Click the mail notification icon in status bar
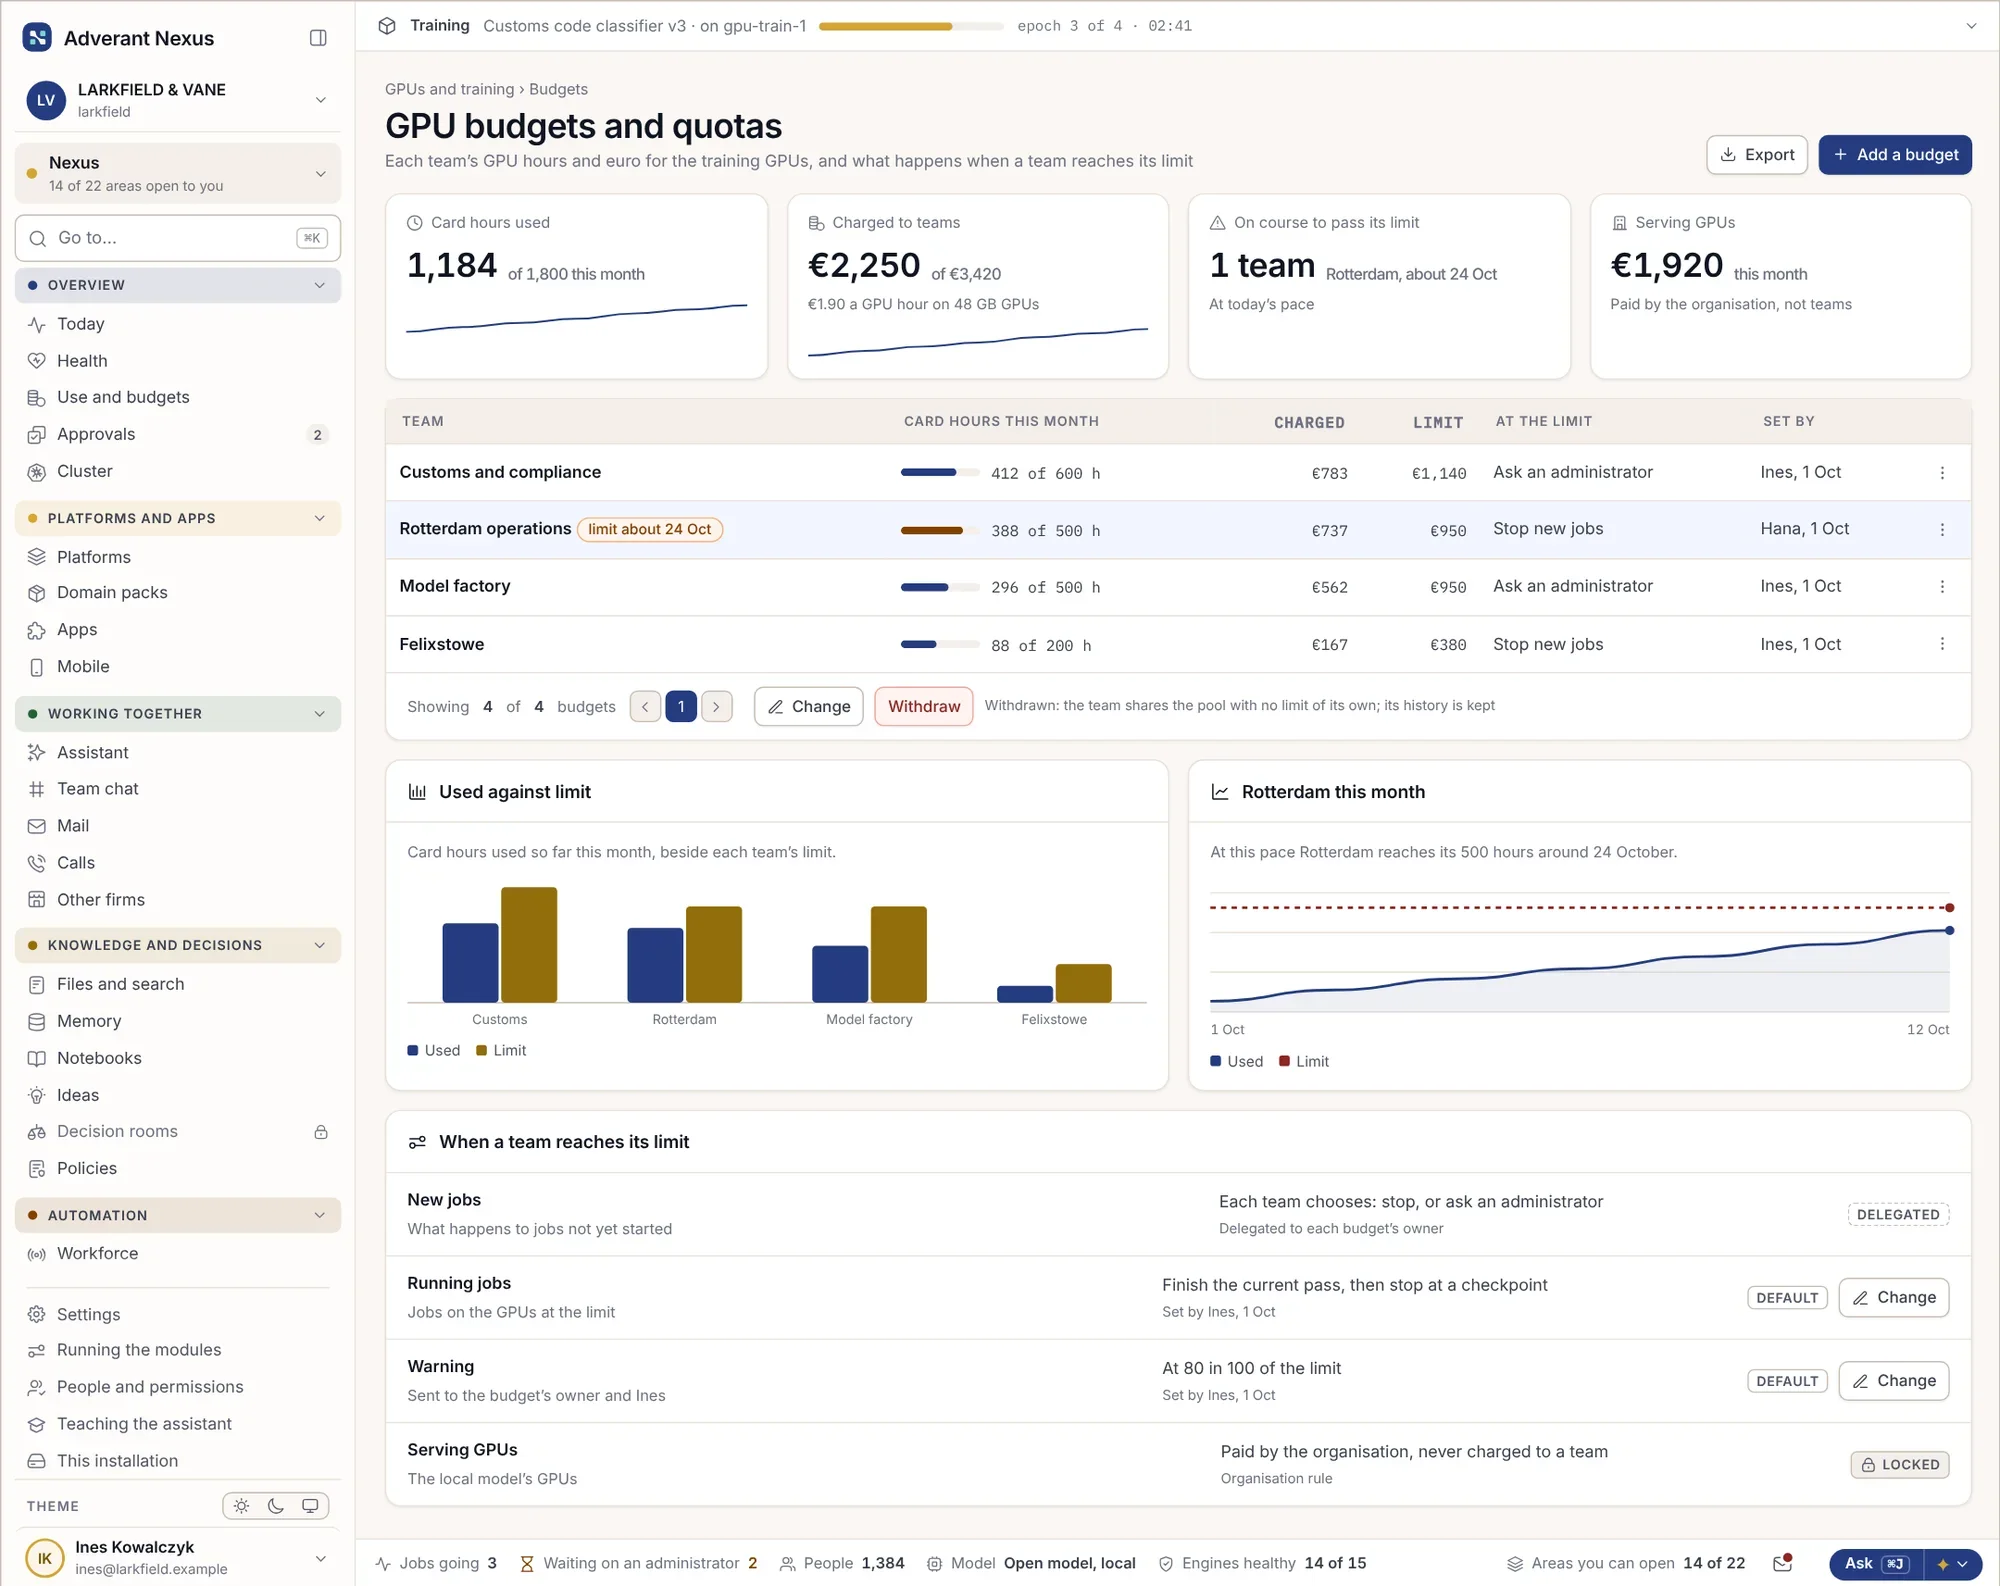The height and width of the screenshot is (1586, 2000). coord(1782,1563)
